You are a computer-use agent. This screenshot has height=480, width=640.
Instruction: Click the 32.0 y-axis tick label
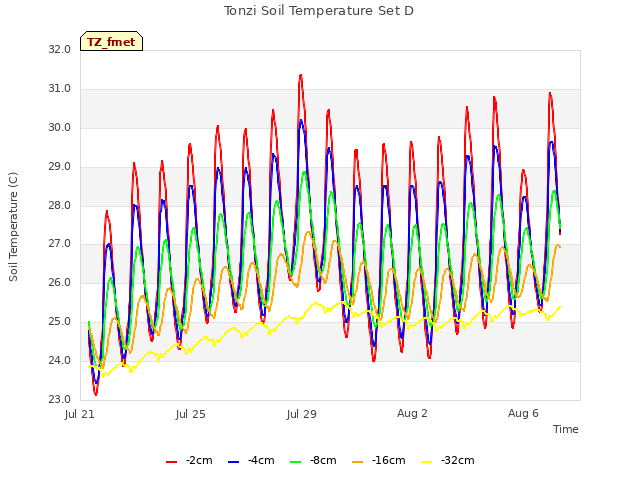click(60, 50)
